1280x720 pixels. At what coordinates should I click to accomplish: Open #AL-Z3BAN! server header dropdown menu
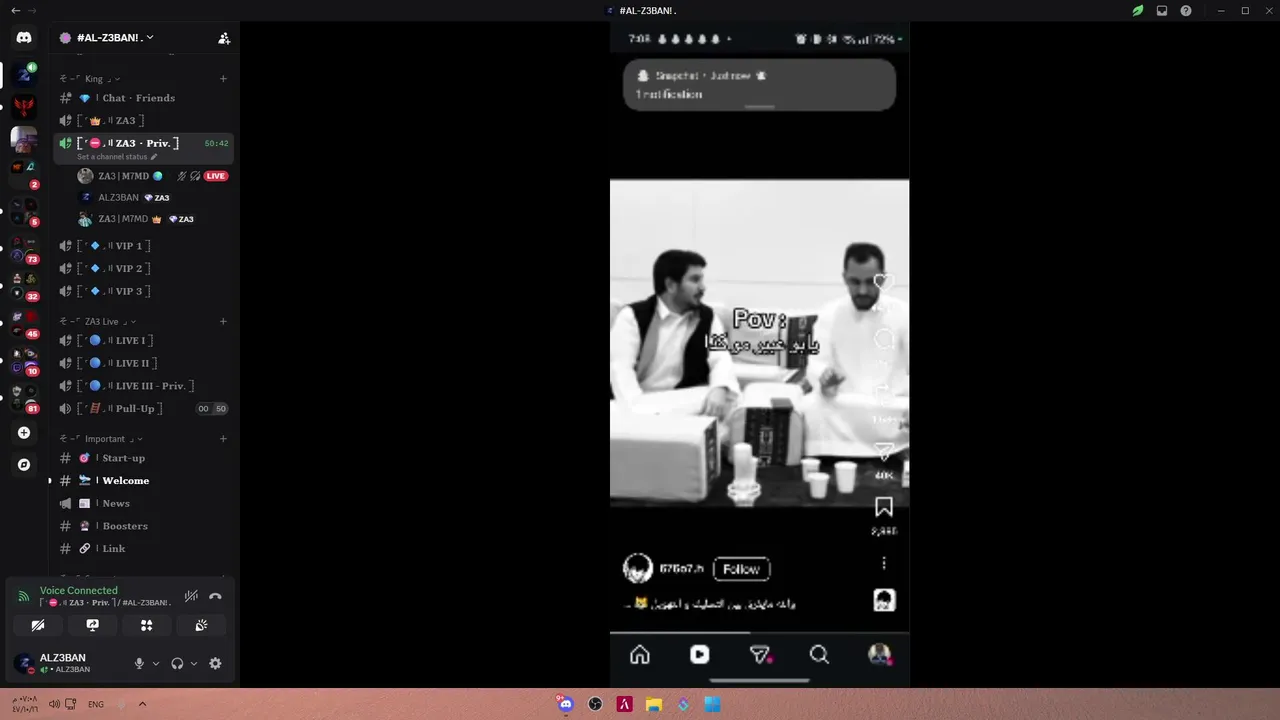coord(108,38)
